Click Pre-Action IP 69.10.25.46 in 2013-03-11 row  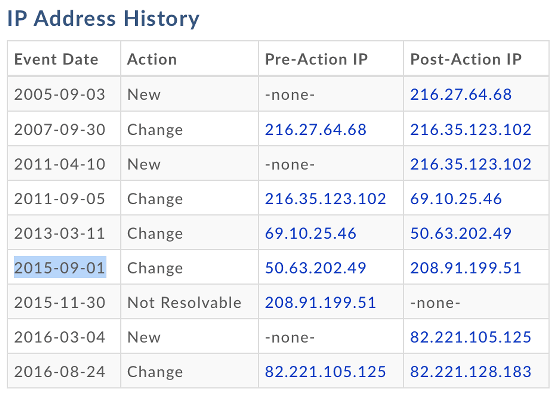[311, 233]
